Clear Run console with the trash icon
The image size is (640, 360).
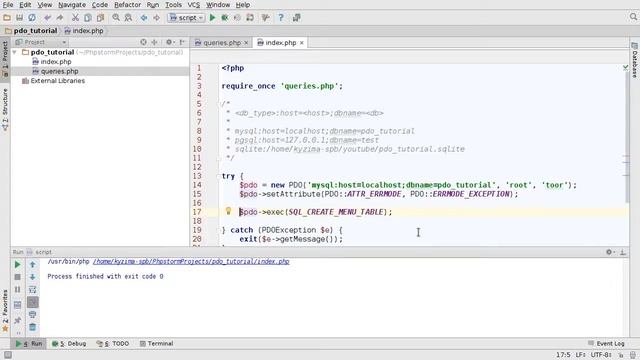pyautogui.click(x=32, y=327)
